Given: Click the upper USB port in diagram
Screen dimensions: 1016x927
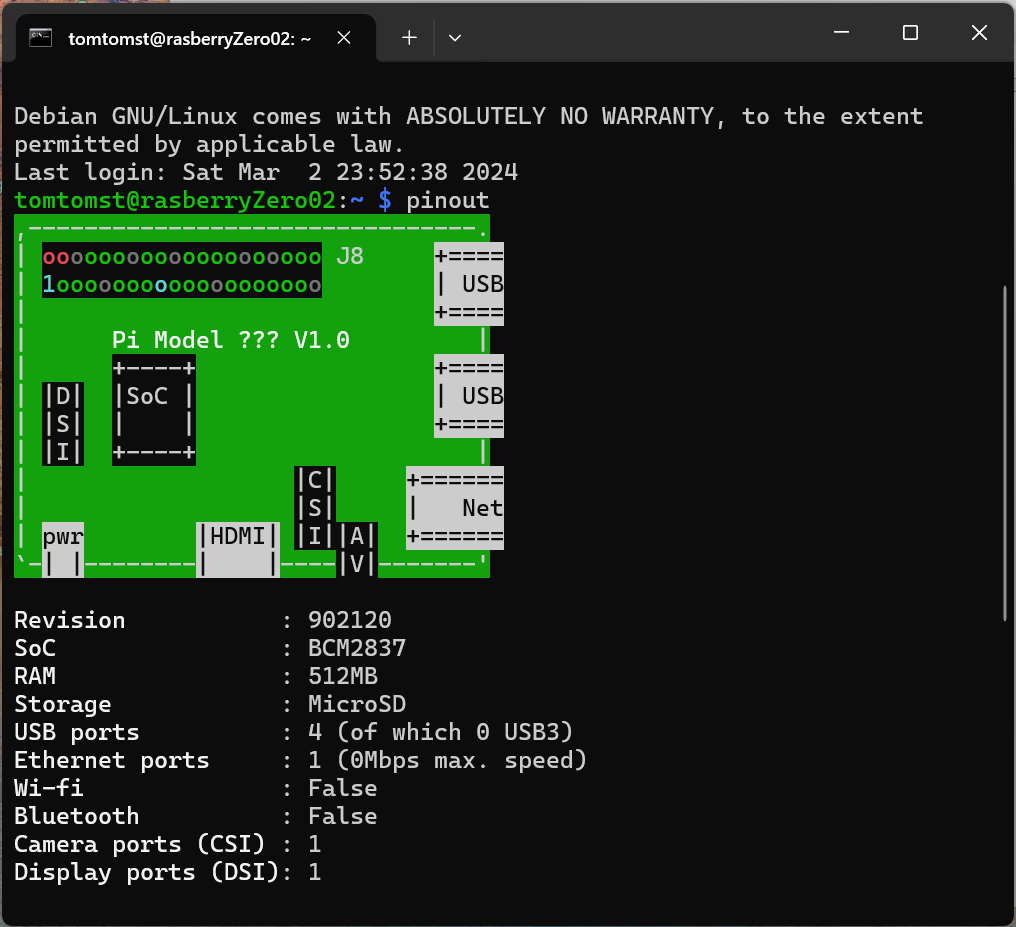Looking at the screenshot, I should (x=468, y=284).
